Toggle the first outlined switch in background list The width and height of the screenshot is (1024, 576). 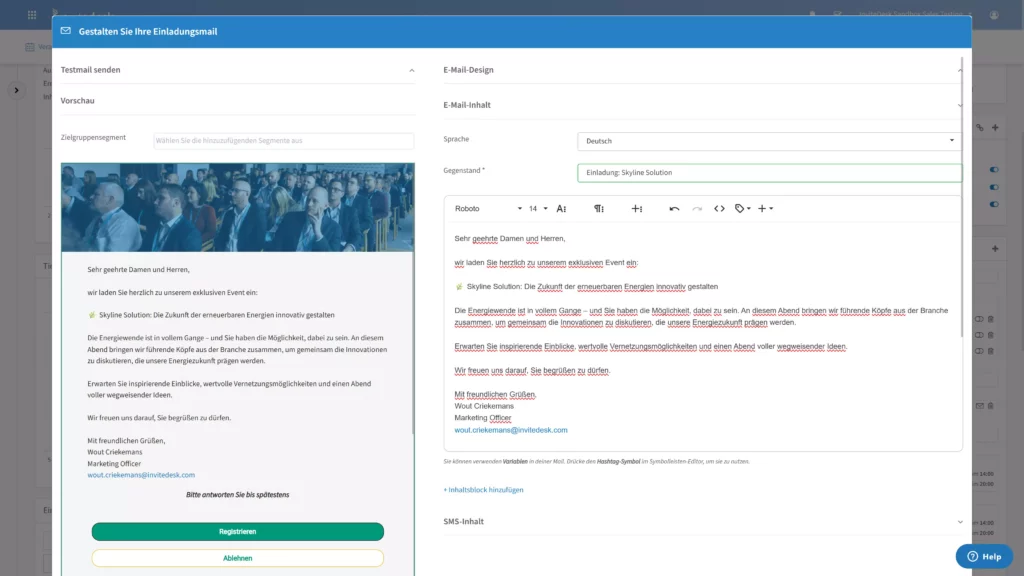click(979, 319)
